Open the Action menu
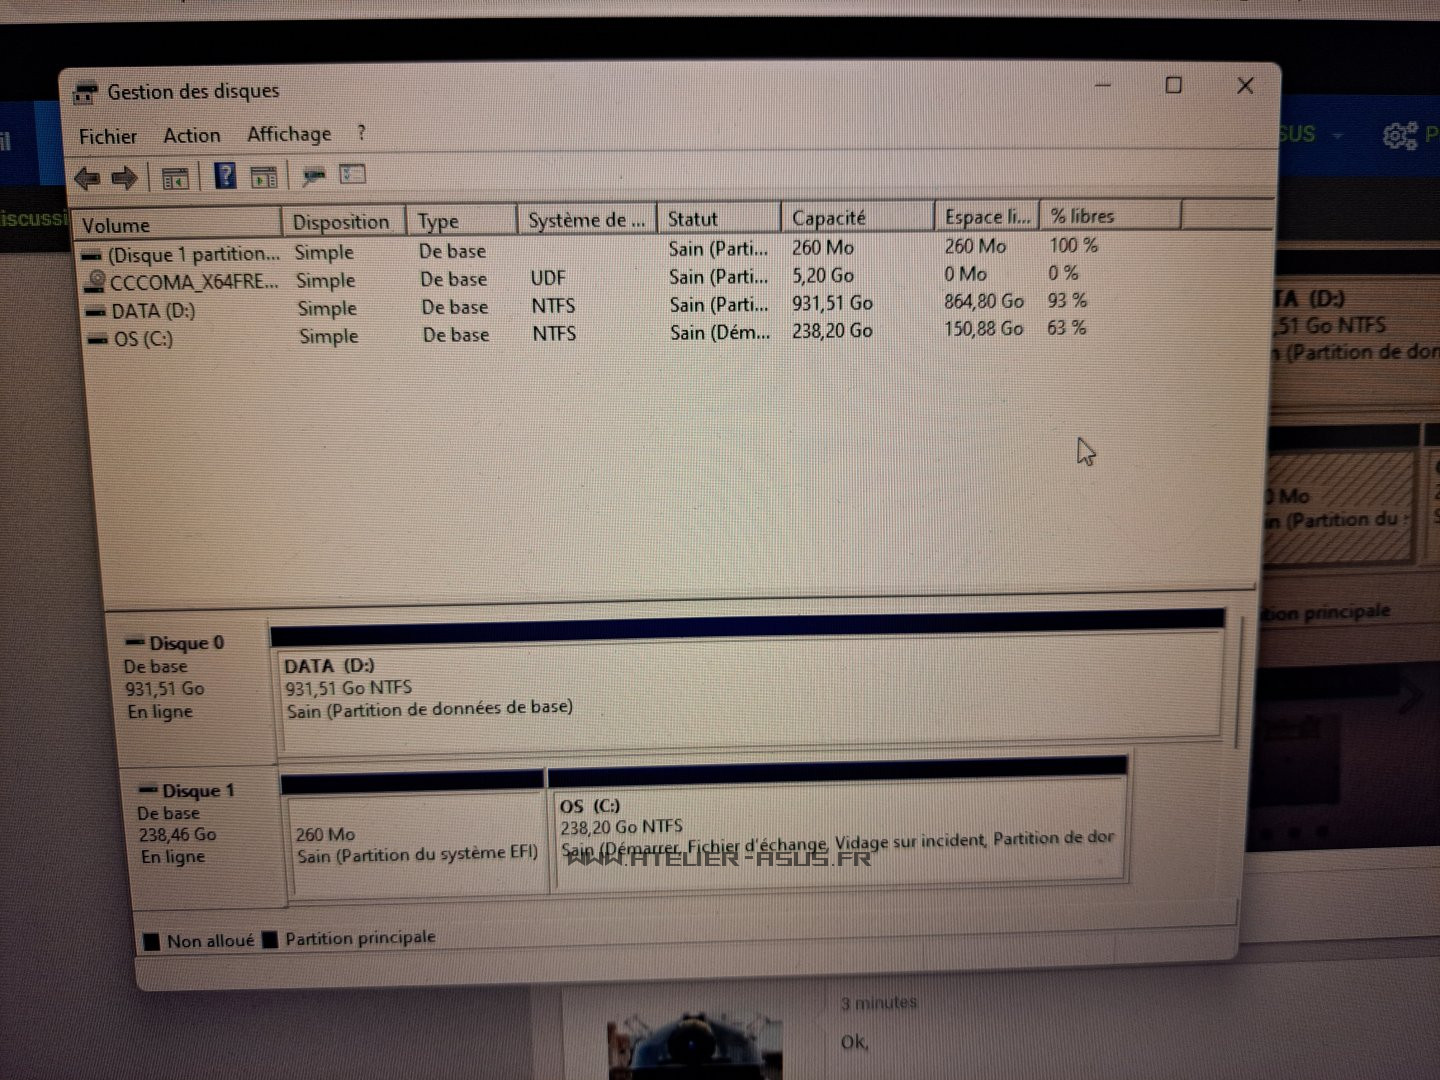This screenshot has width=1440, height=1080. click(191, 135)
